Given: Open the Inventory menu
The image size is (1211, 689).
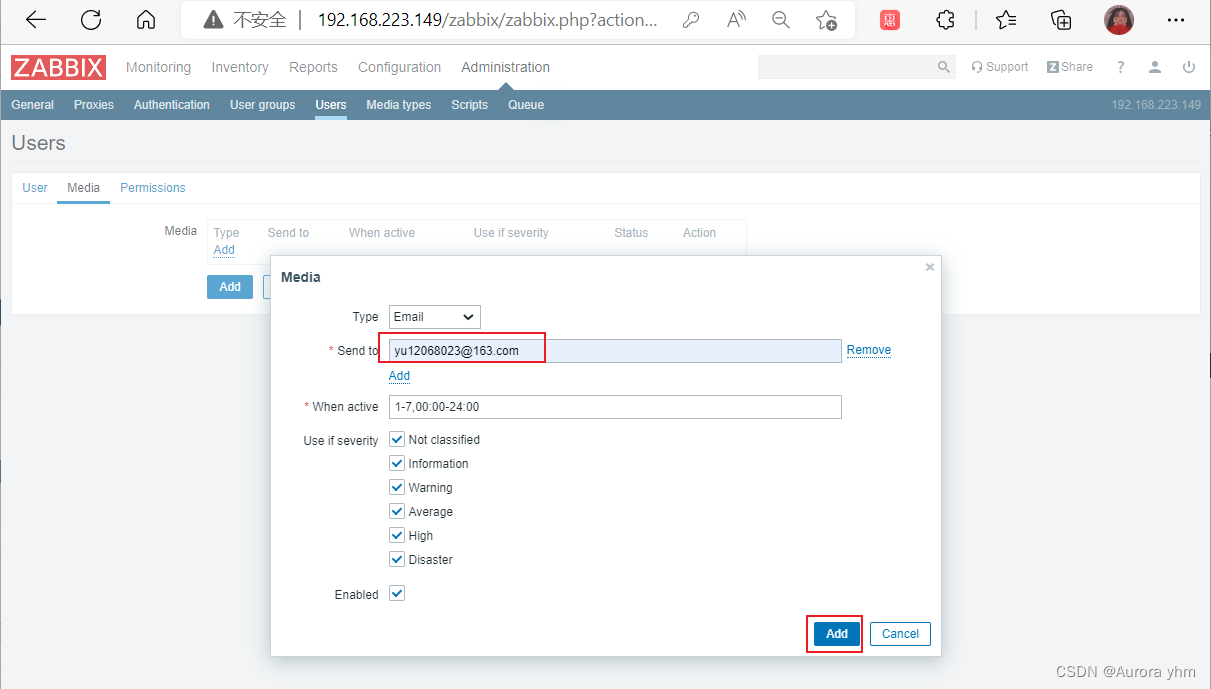Looking at the screenshot, I should click(240, 67).
